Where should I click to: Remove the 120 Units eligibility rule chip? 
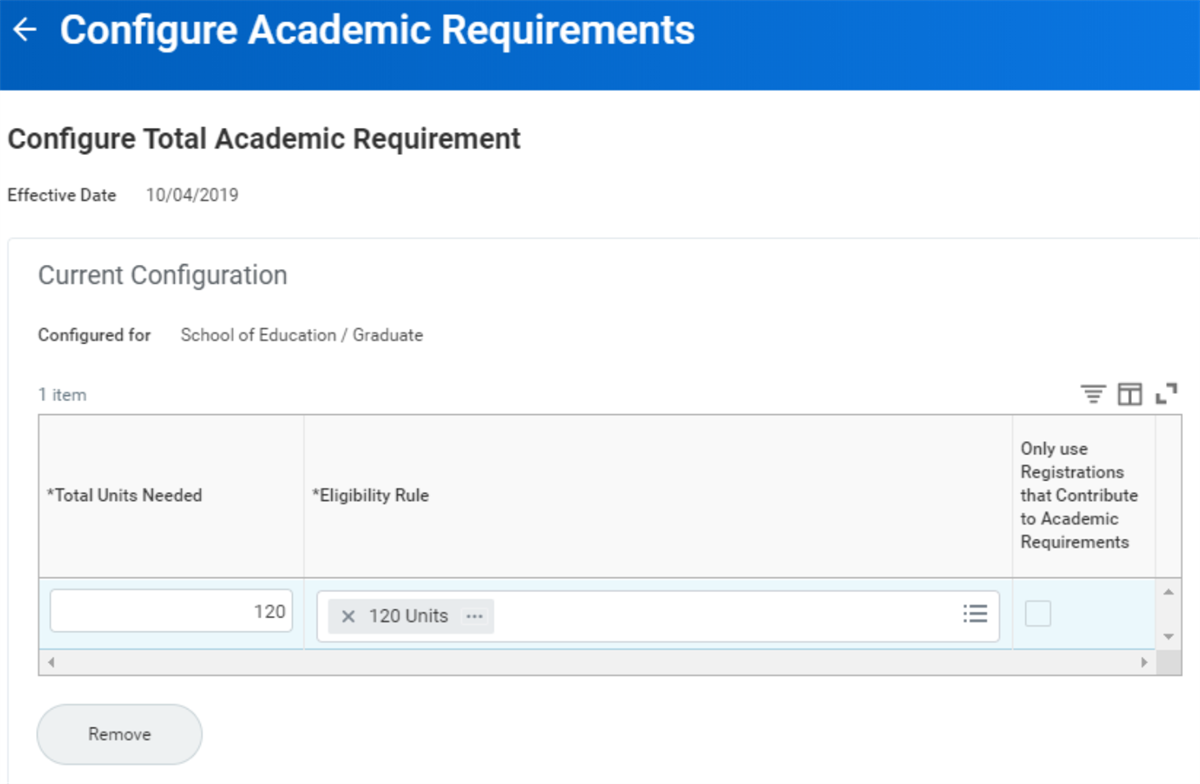pos(348,616)
